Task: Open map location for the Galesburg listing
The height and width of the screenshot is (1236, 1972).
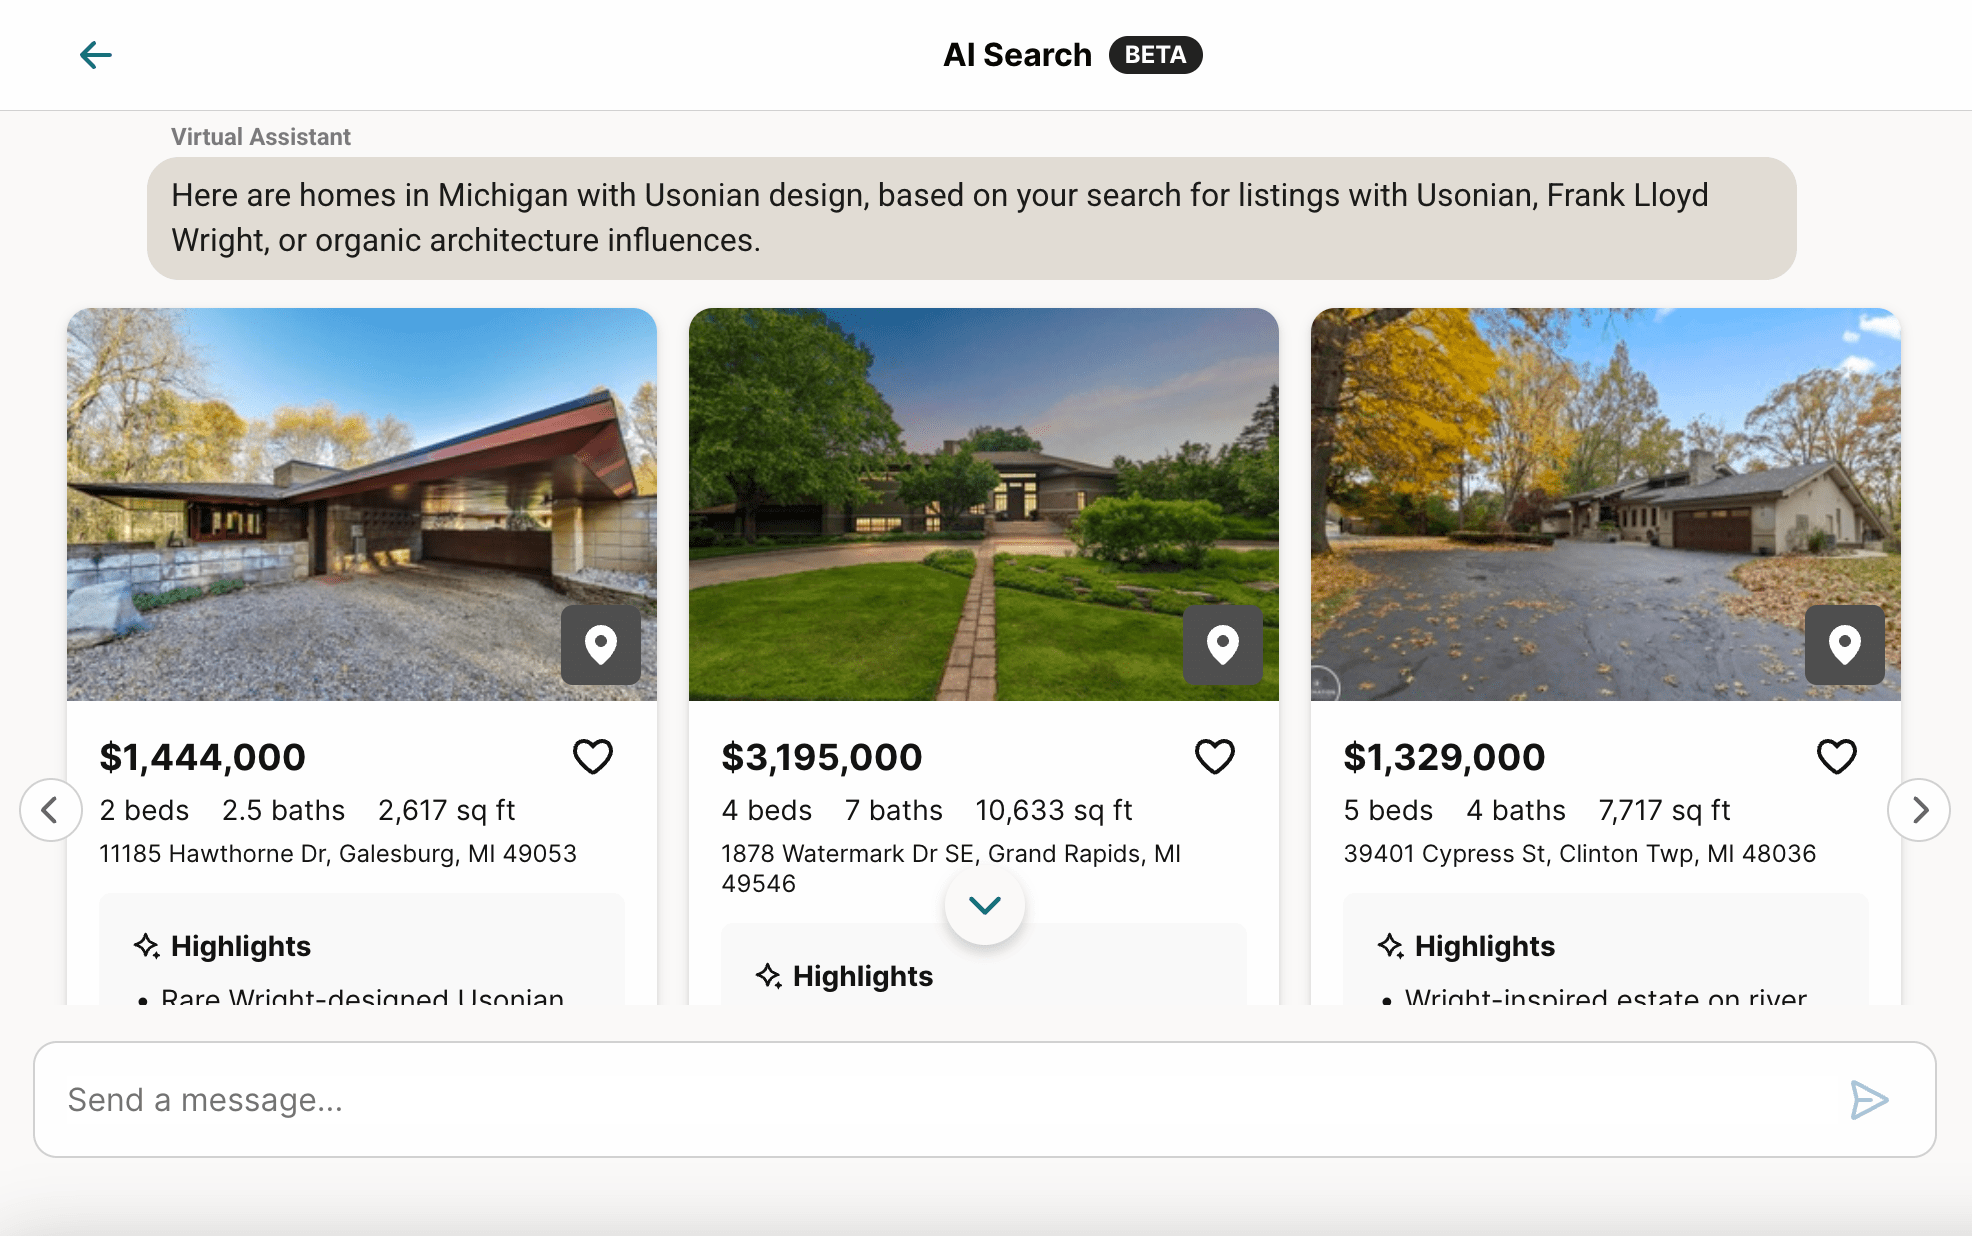Action: point(600,647)
